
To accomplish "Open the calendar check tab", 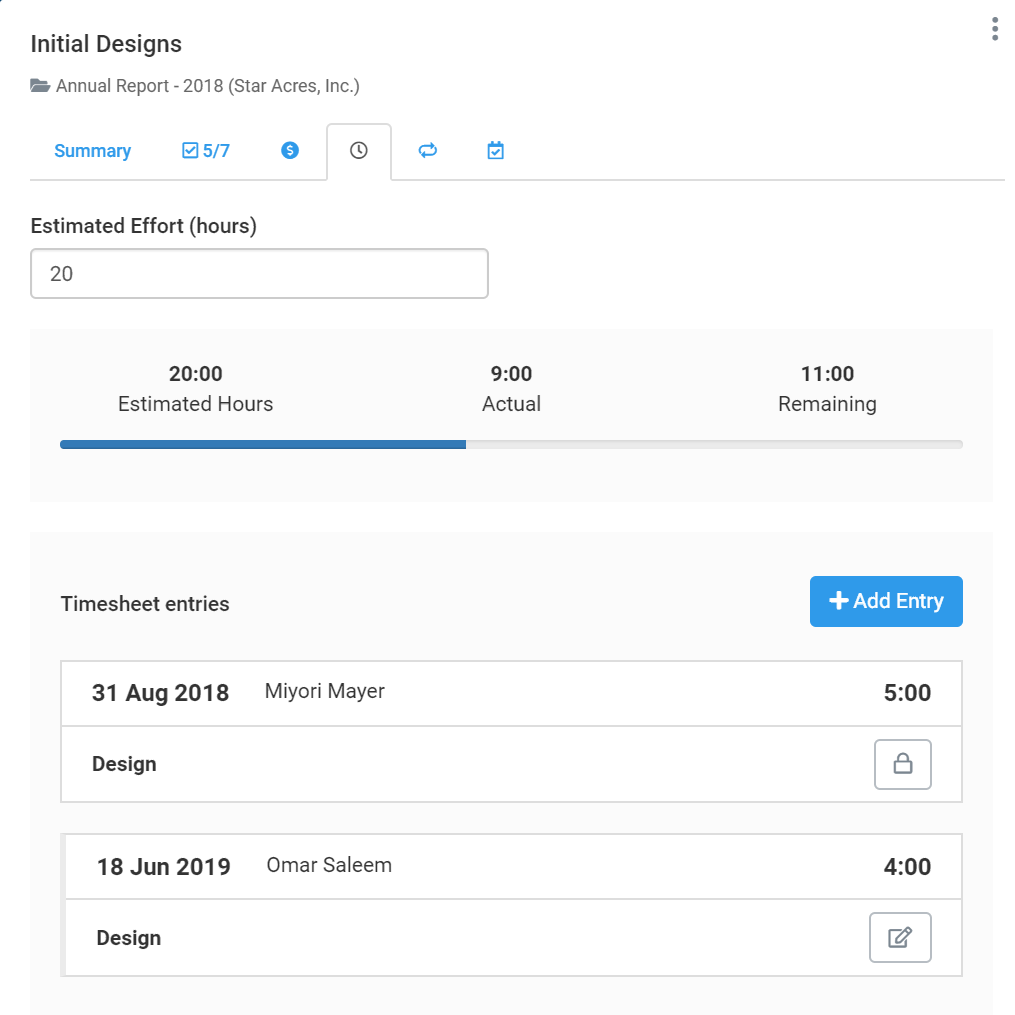I will [x=495, y=151].
